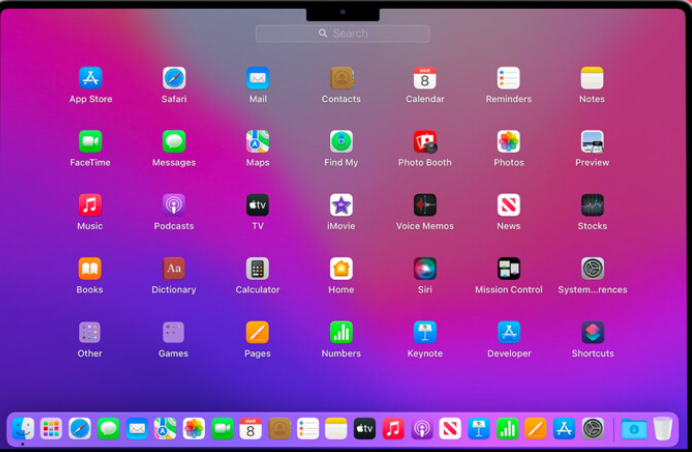The width and height of the screenshot is (692, 452).
Task: Open the Downloads folder in Dock
Action: coord(634,429)
